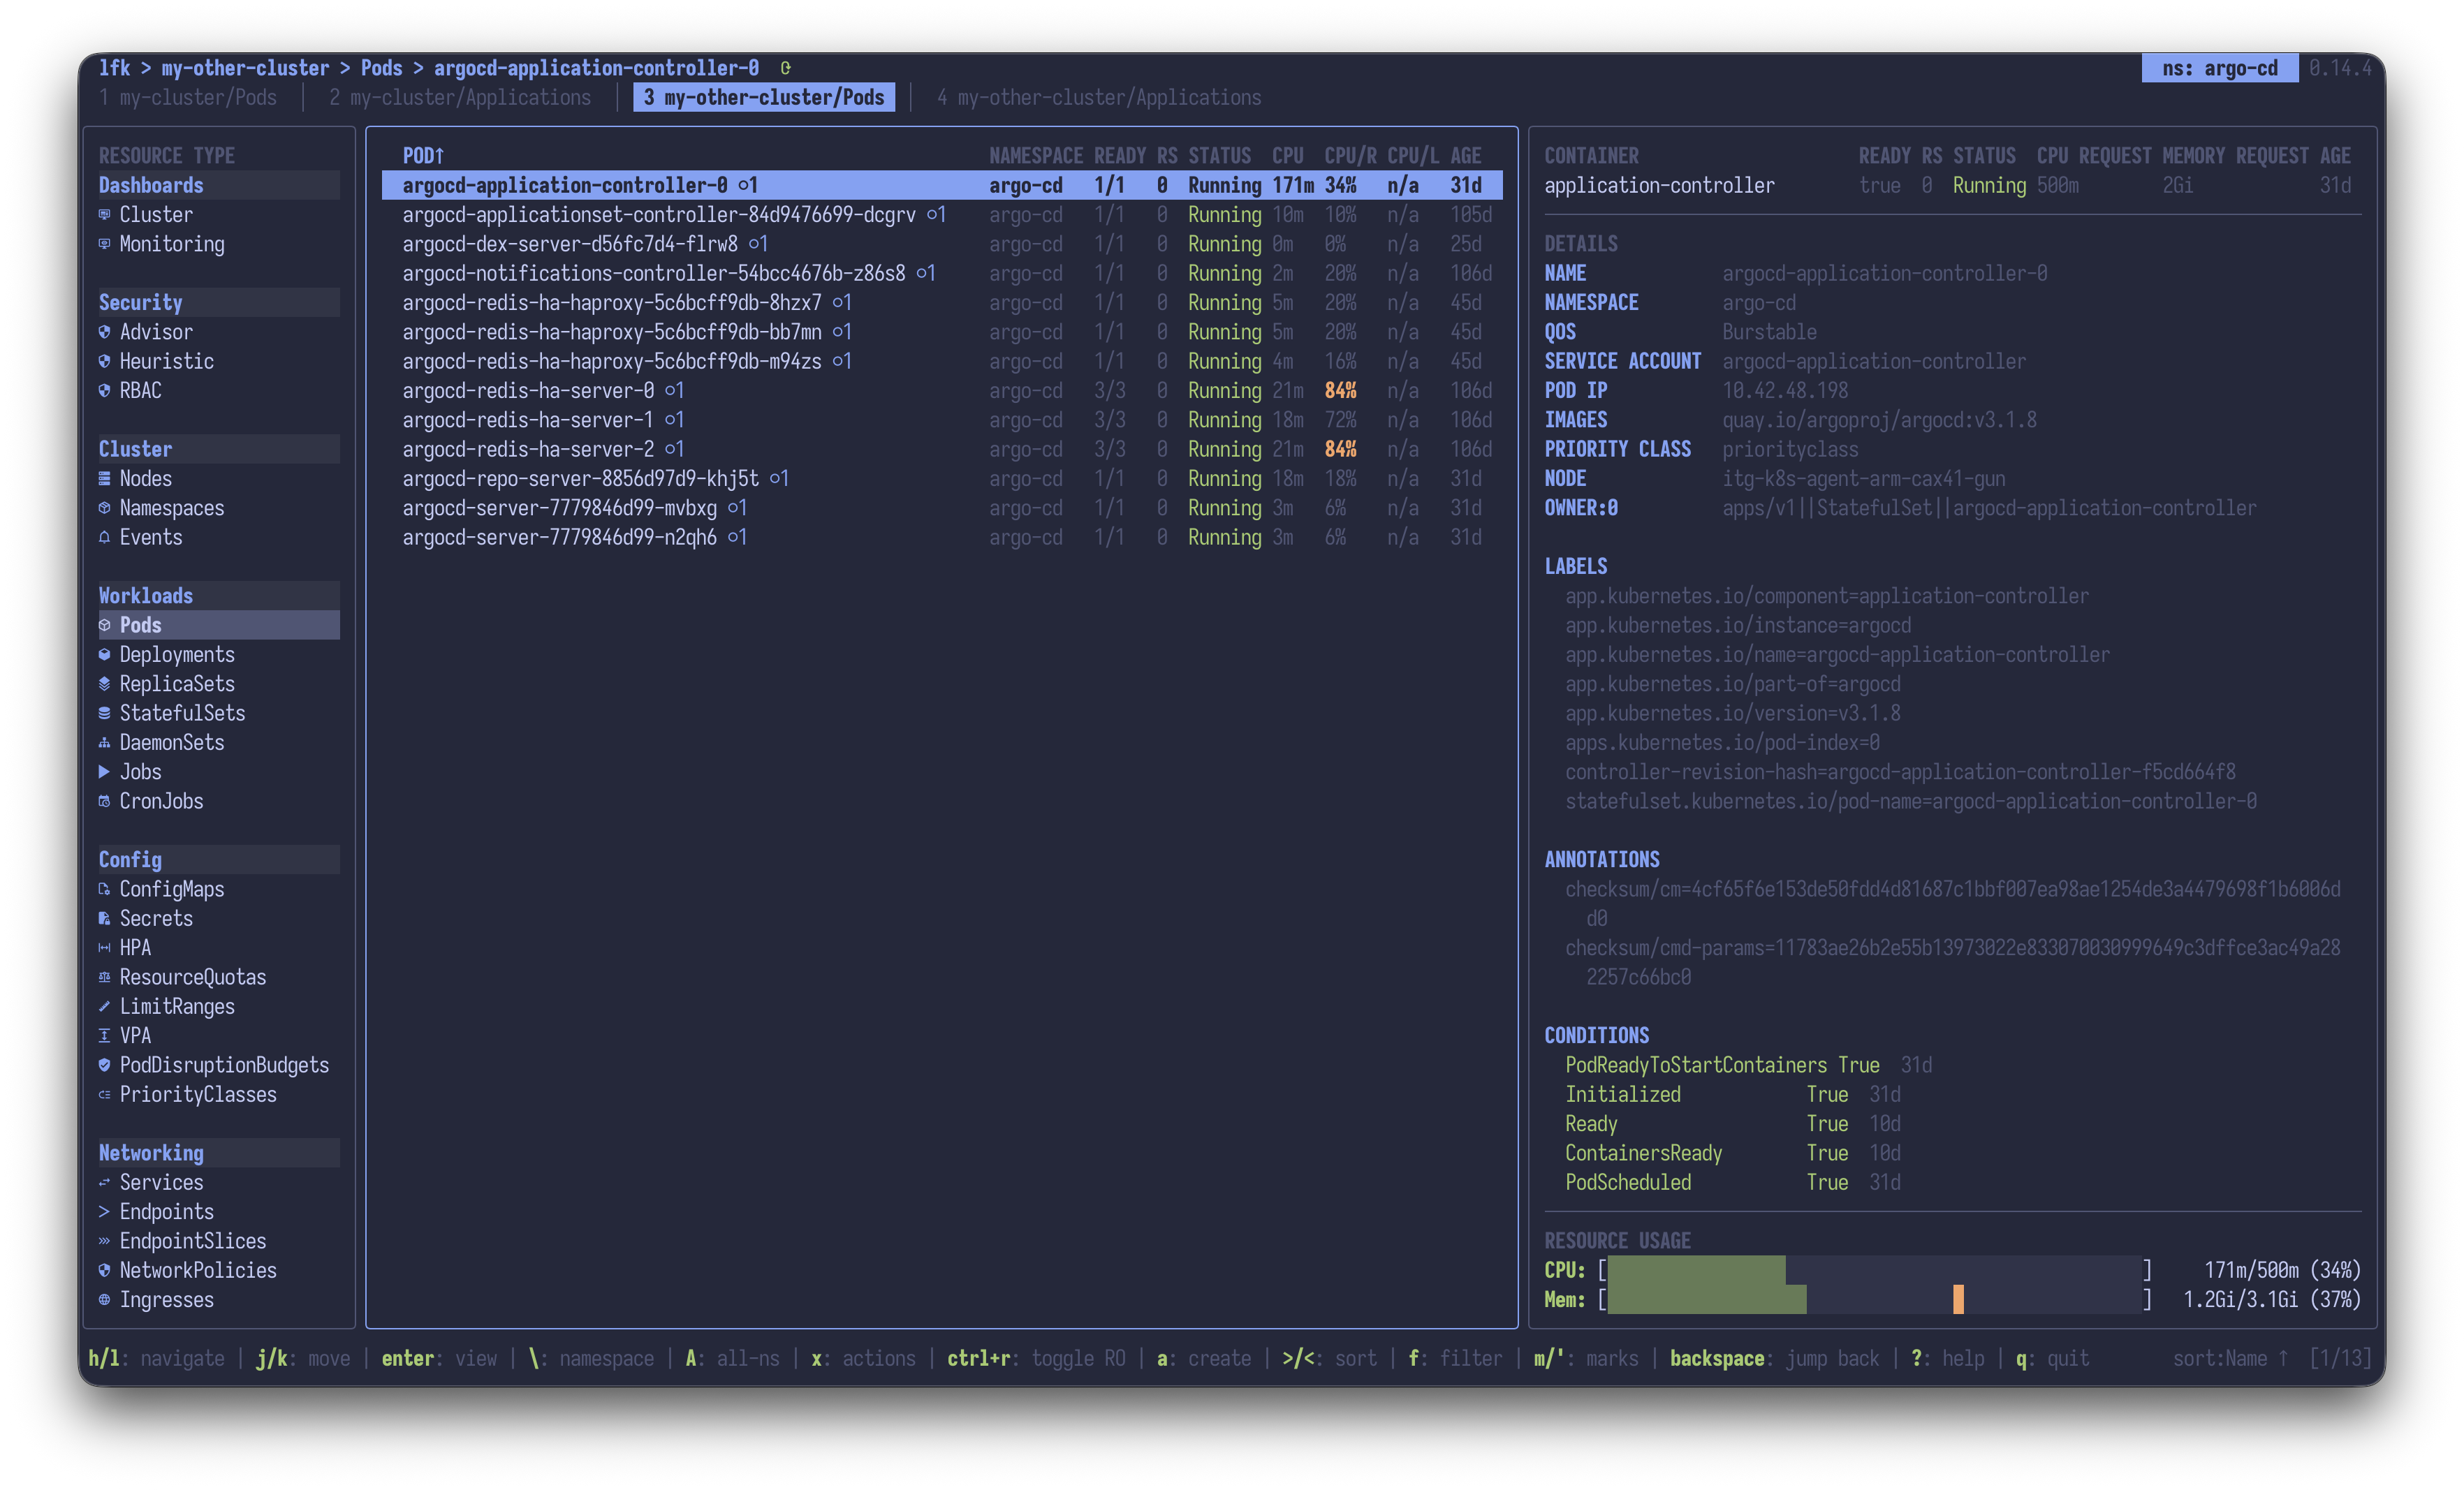Screen dimensions: 2464x1490
Task: Click the f: filter hint
Action: pyautogui.click(x=1455, y=1359)
